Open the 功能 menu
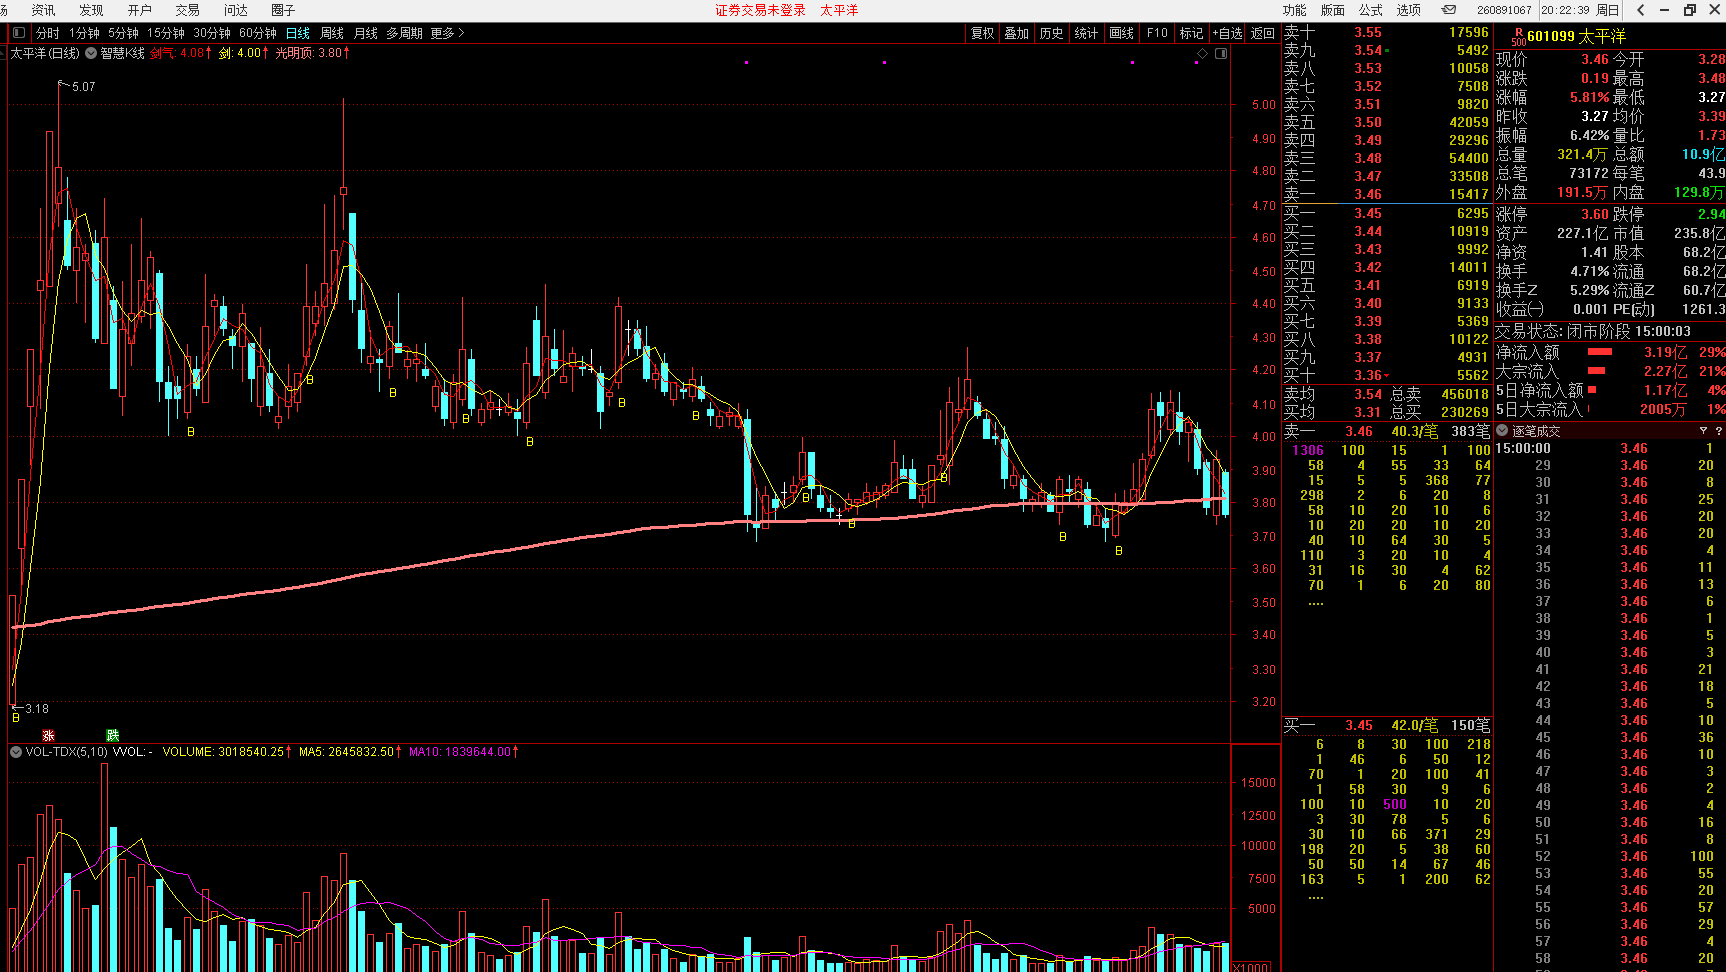This screenshot has width=1726, height=972. coord(1294,10)
